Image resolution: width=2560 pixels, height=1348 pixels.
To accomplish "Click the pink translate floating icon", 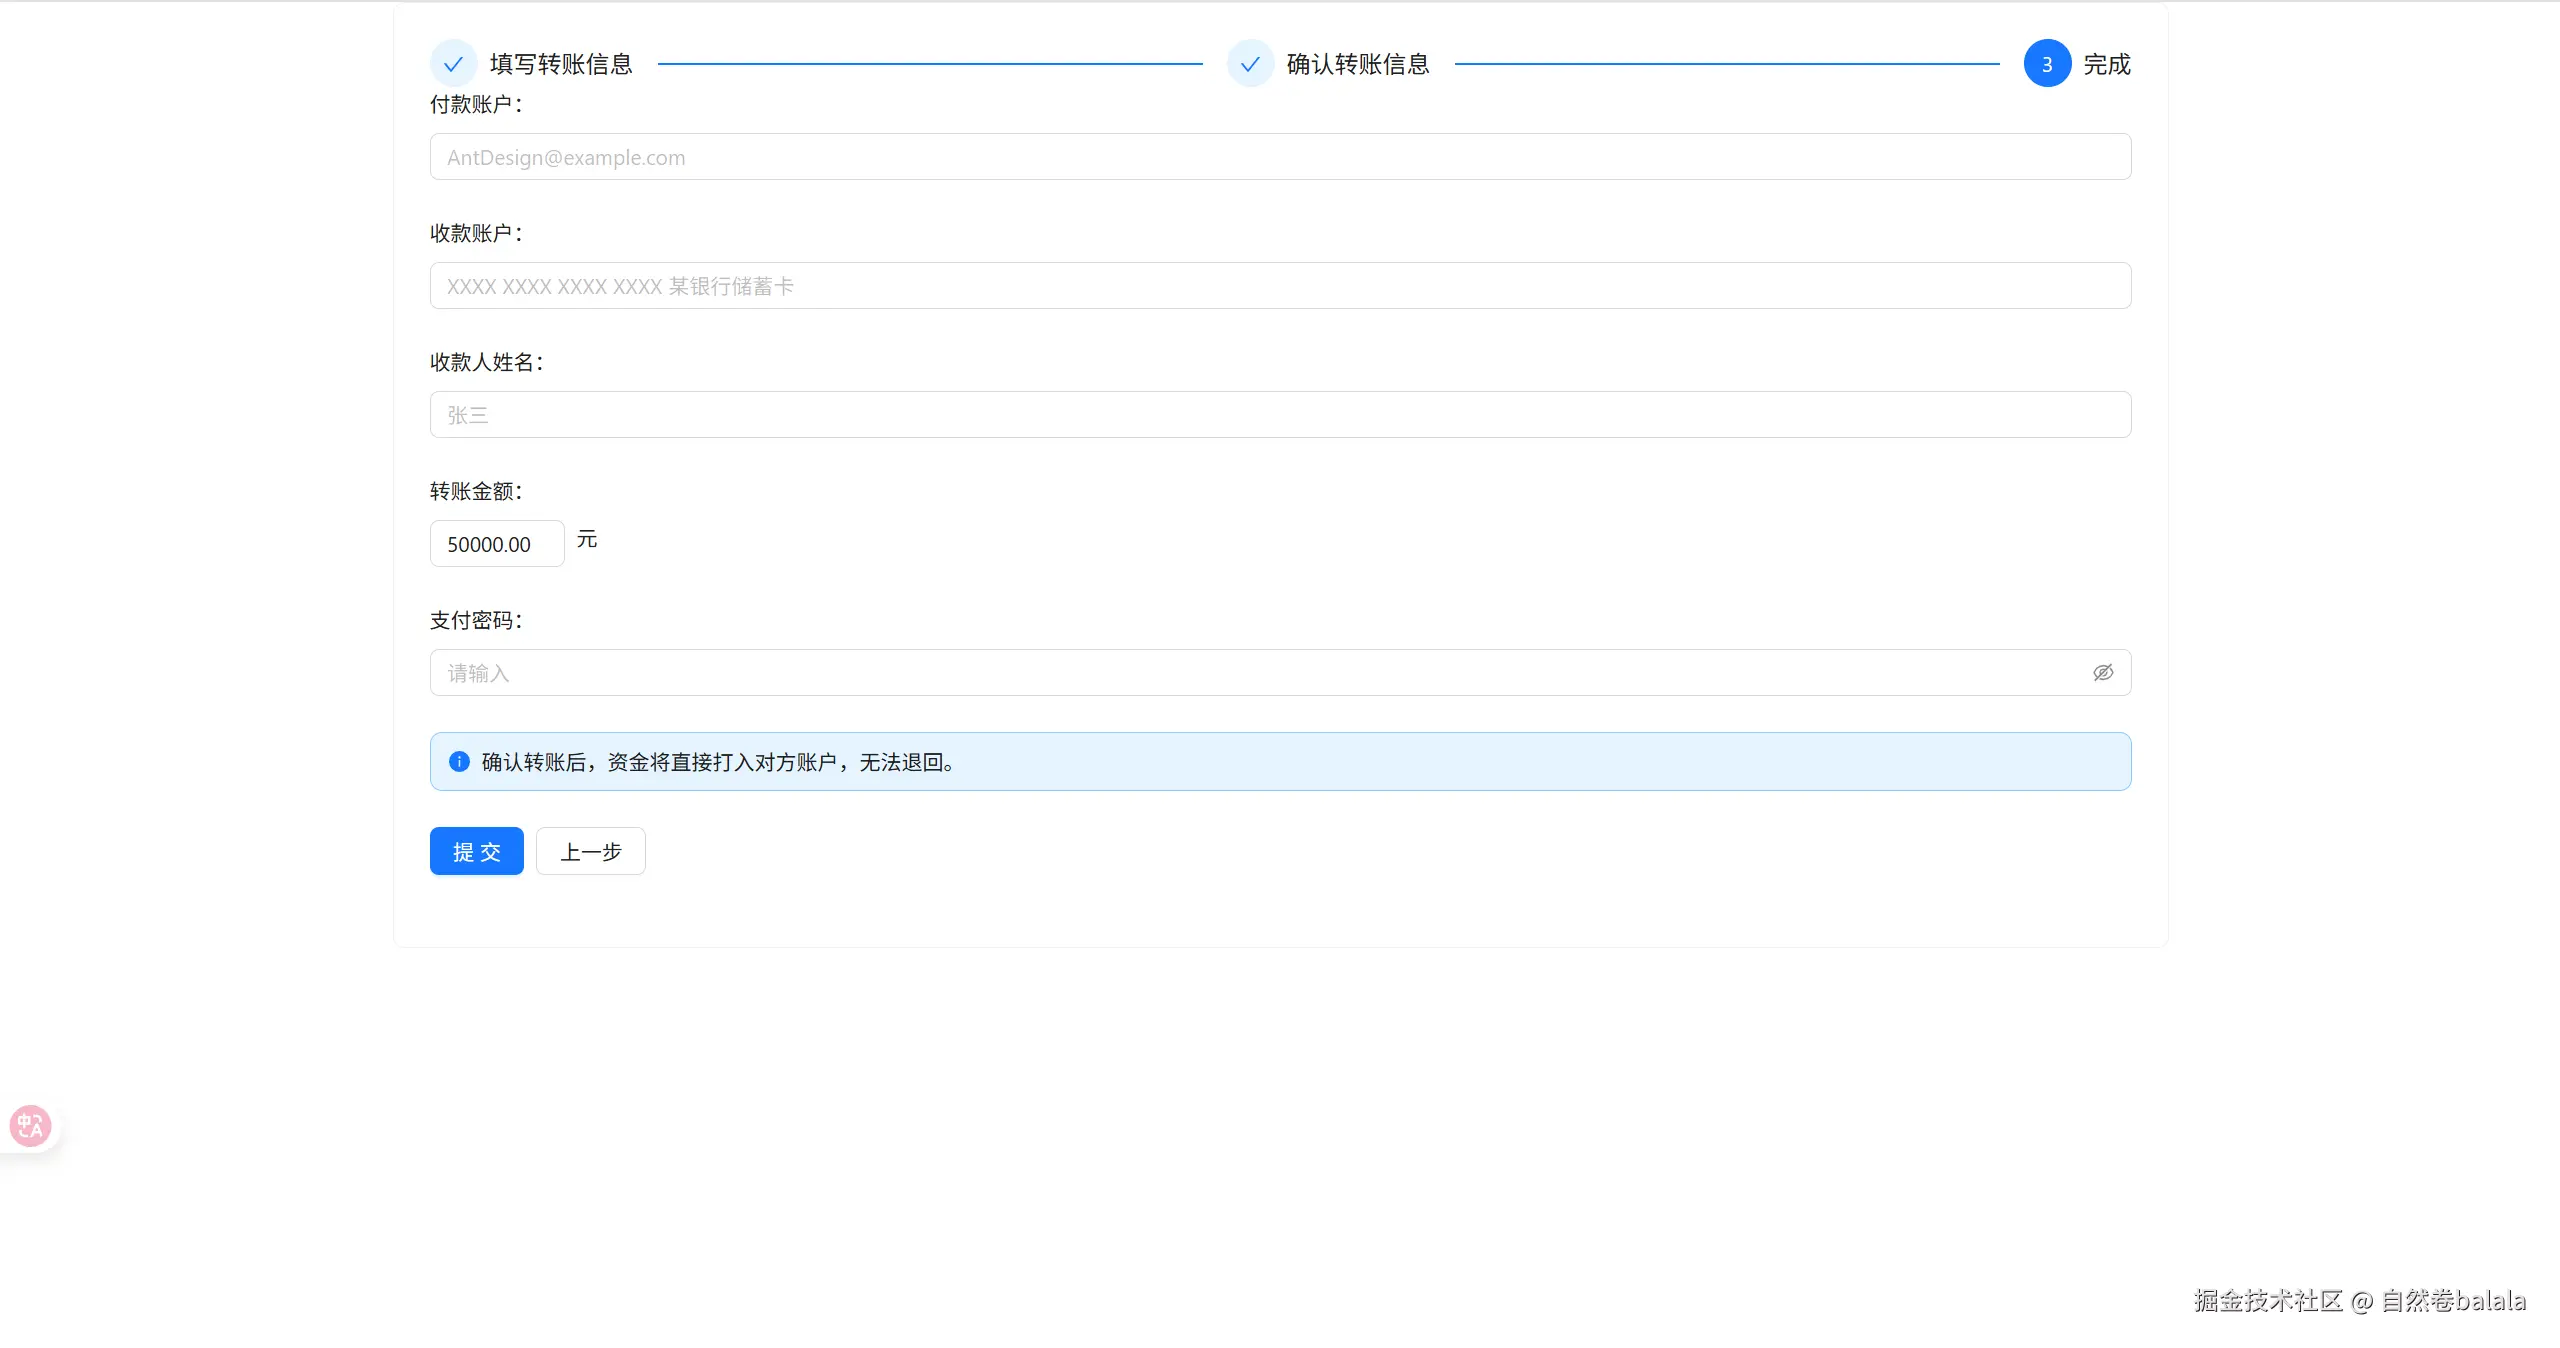I will 30,1126.
